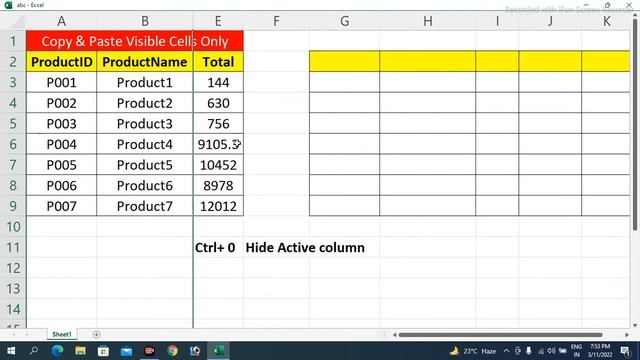
Task: Select cell containing Product7
Action: tap(144, 206)
